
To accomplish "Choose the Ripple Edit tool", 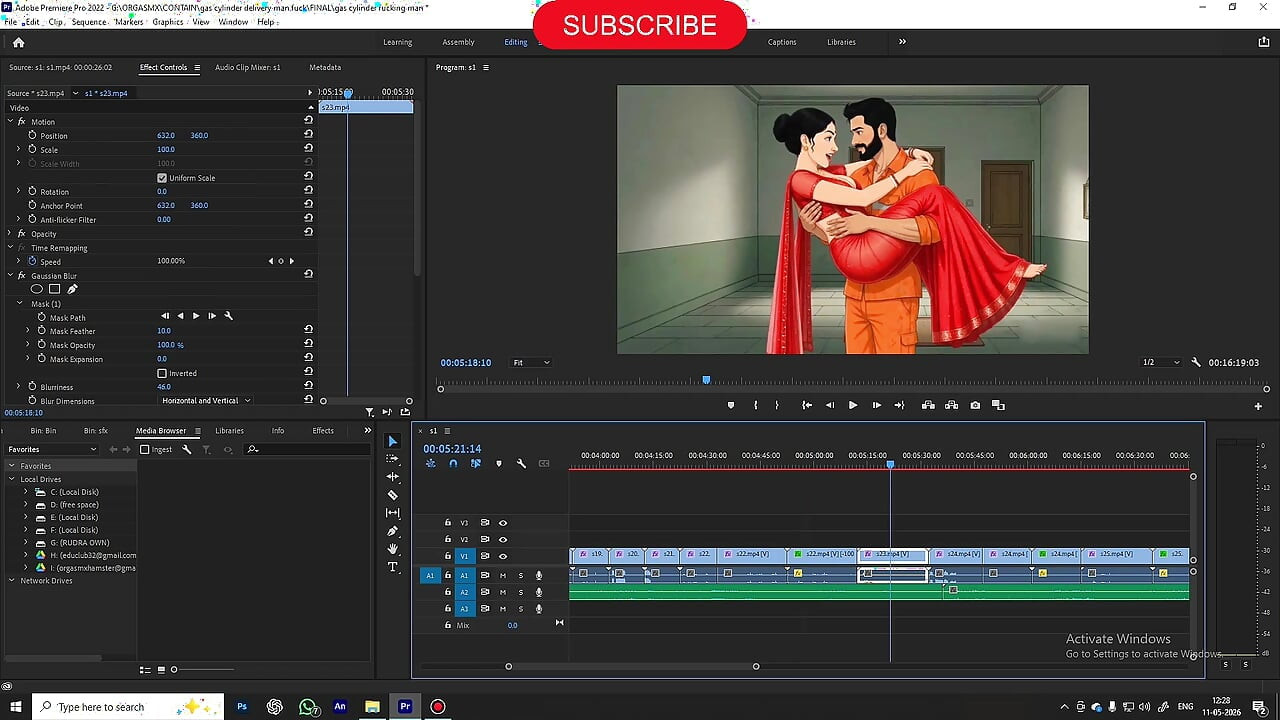I will coord(392,477).
